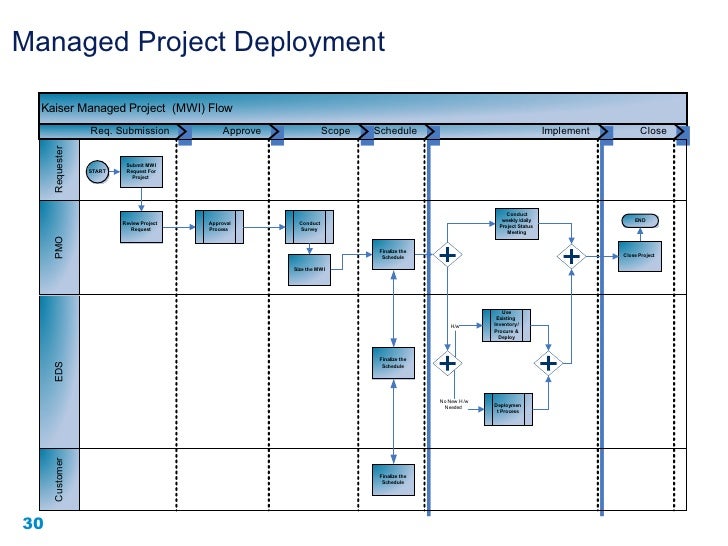
Task: Click the H/w branch label
Action: tap(455, 326)
